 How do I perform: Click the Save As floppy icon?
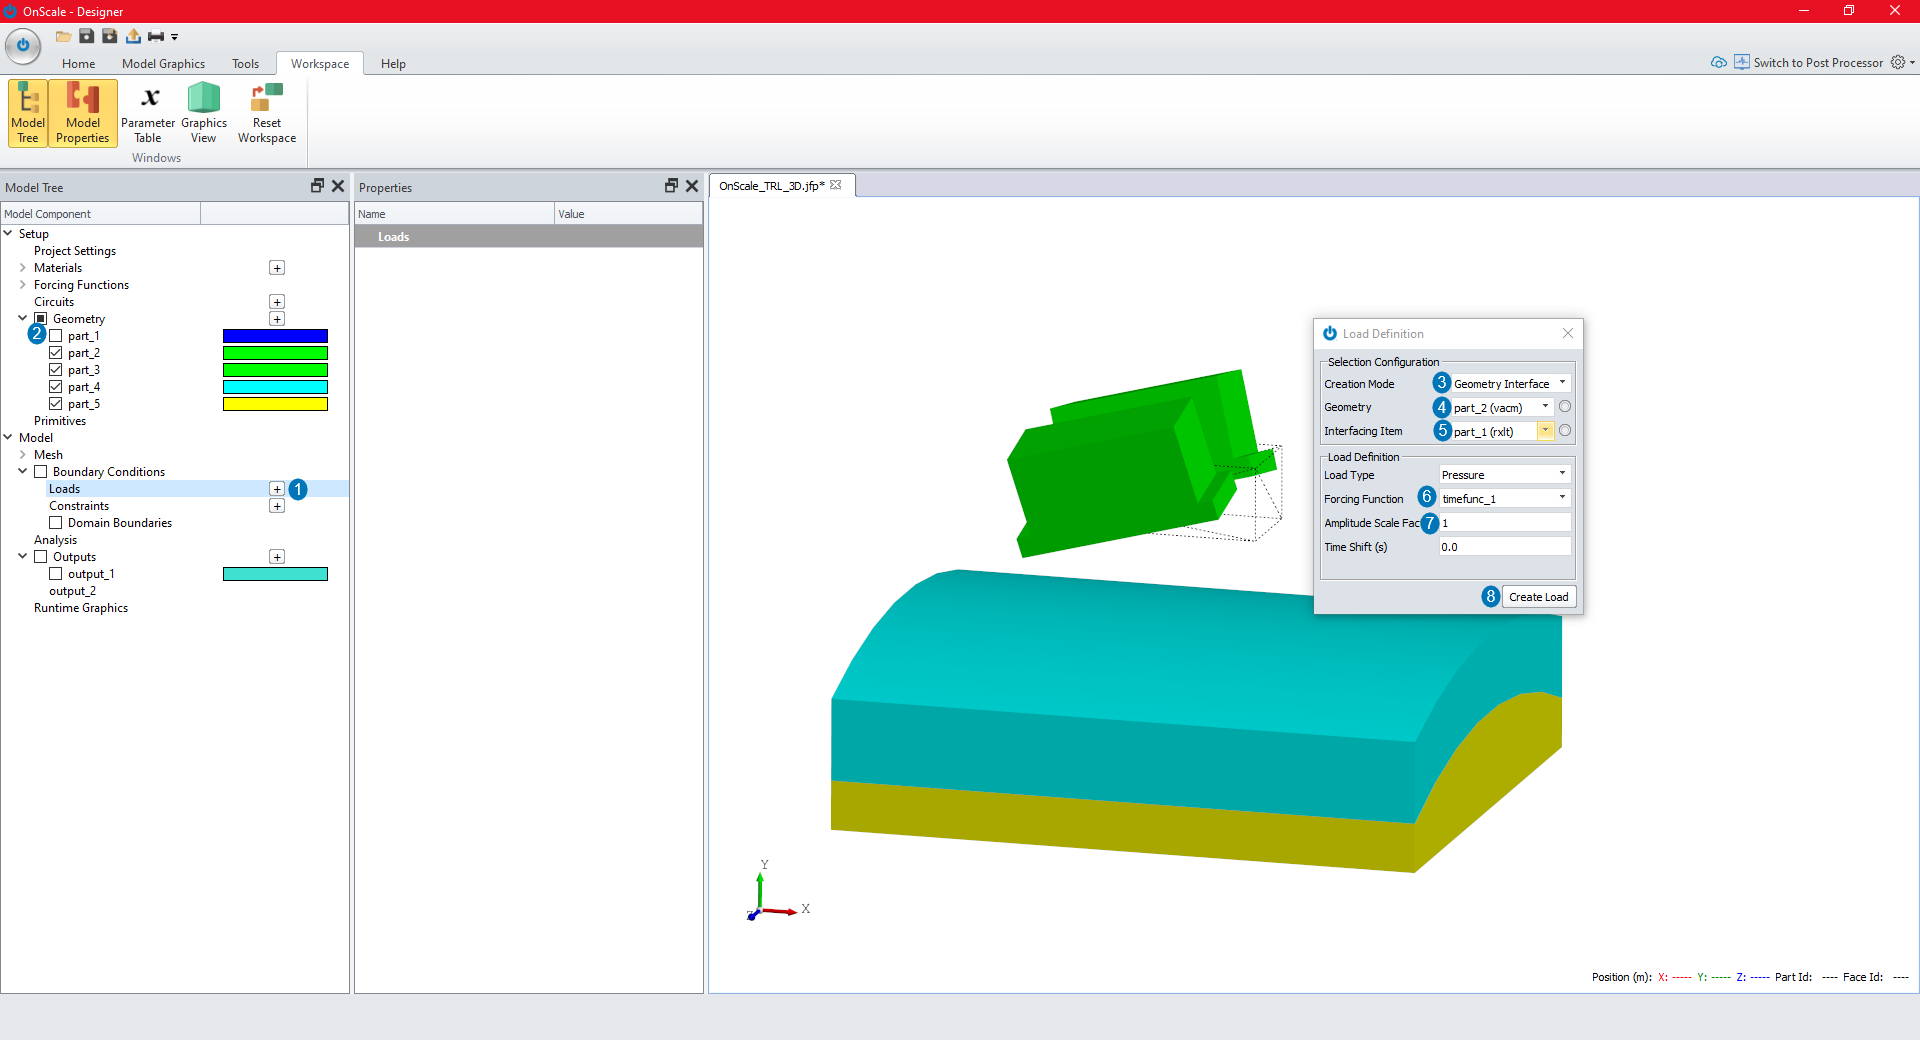click(x=110, y=36)
